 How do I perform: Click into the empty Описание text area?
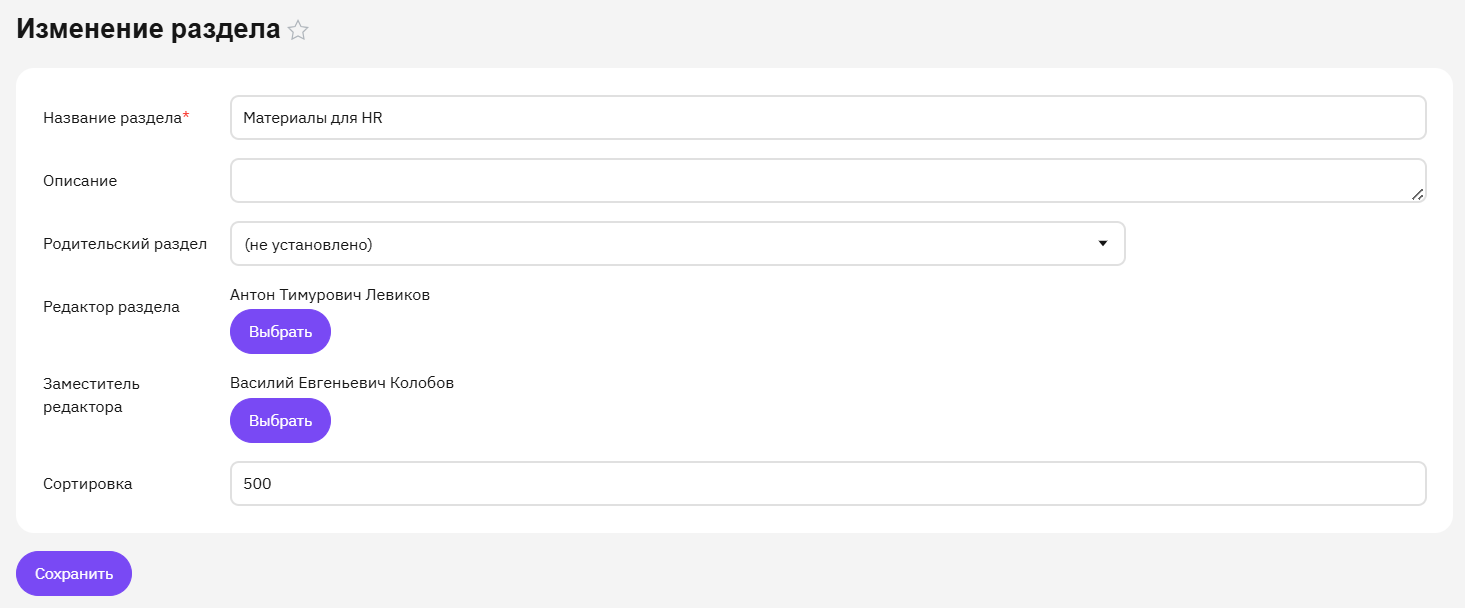point(828,181)
